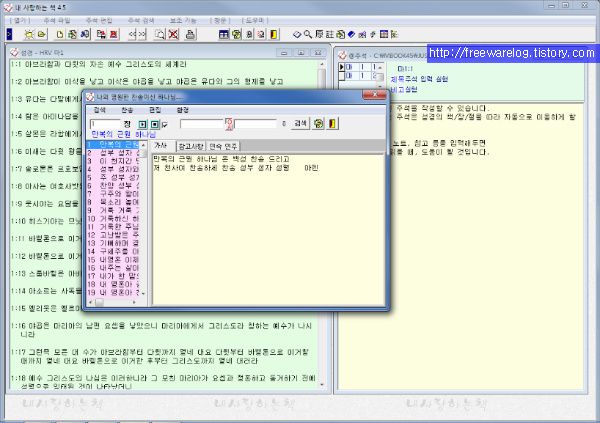Click the hymn list scroll down arrow
This screenshot has width=600, height=423.
click(x=143, y=293)
